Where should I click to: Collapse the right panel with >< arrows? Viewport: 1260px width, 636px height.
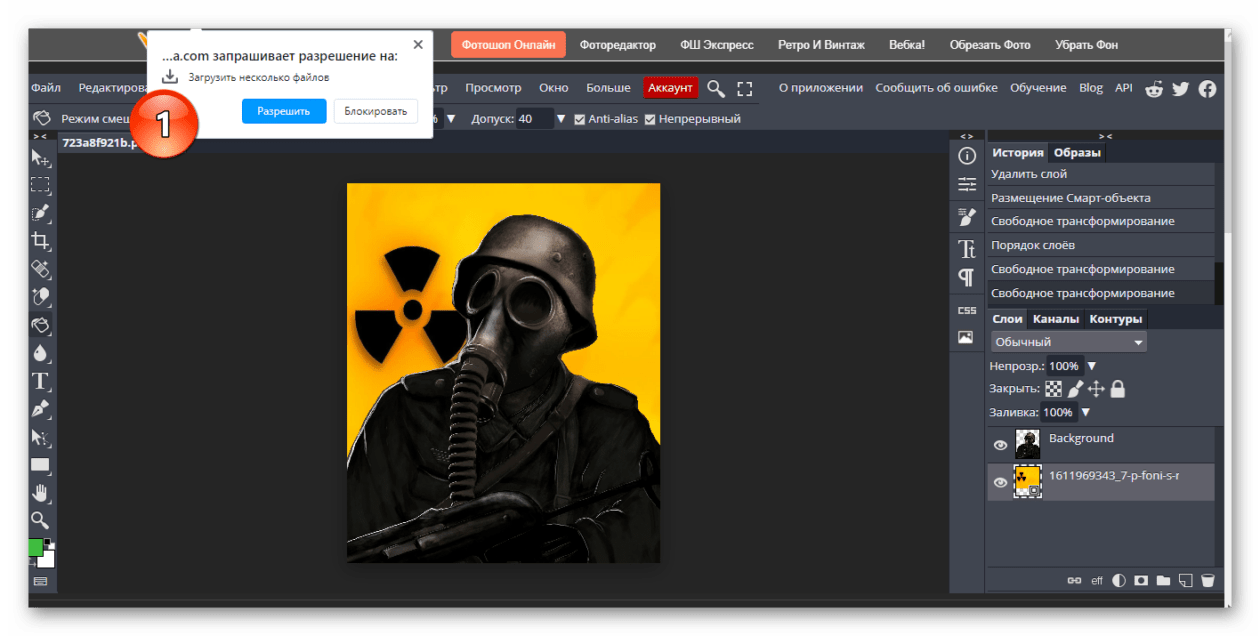point(1105,136)
